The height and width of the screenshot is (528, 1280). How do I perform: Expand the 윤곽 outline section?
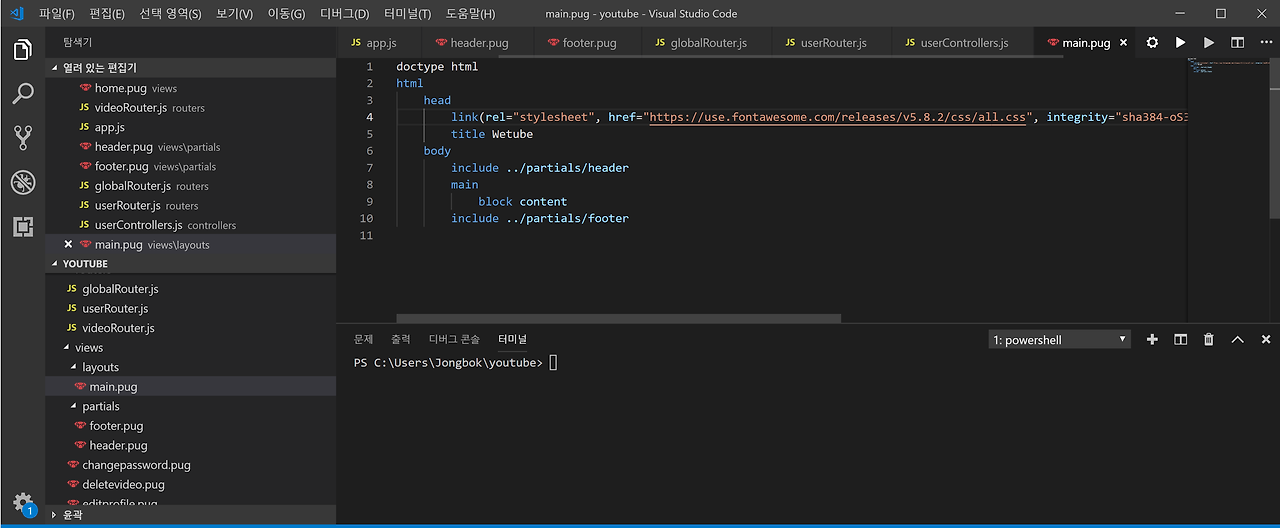click(190, 514)
